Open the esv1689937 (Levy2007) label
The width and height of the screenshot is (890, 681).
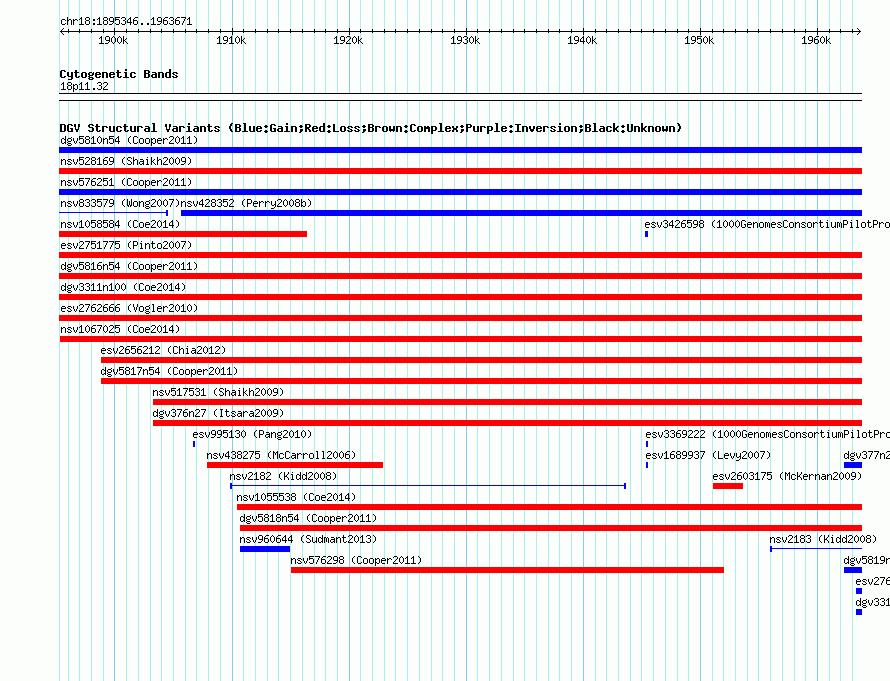708,455
